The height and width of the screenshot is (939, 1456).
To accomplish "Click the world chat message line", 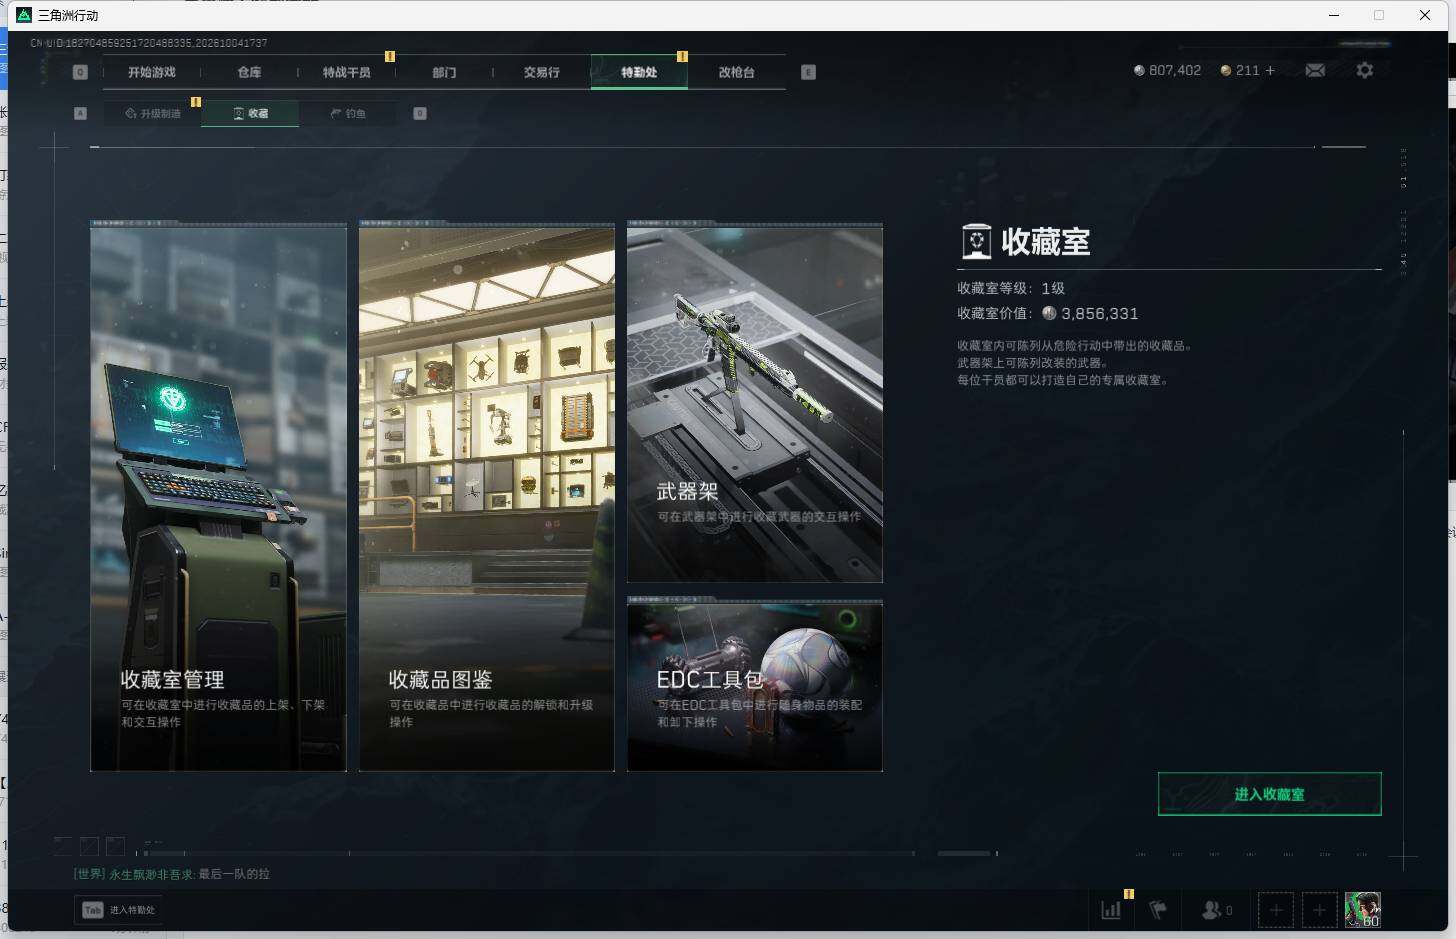I will pos(171,874).
